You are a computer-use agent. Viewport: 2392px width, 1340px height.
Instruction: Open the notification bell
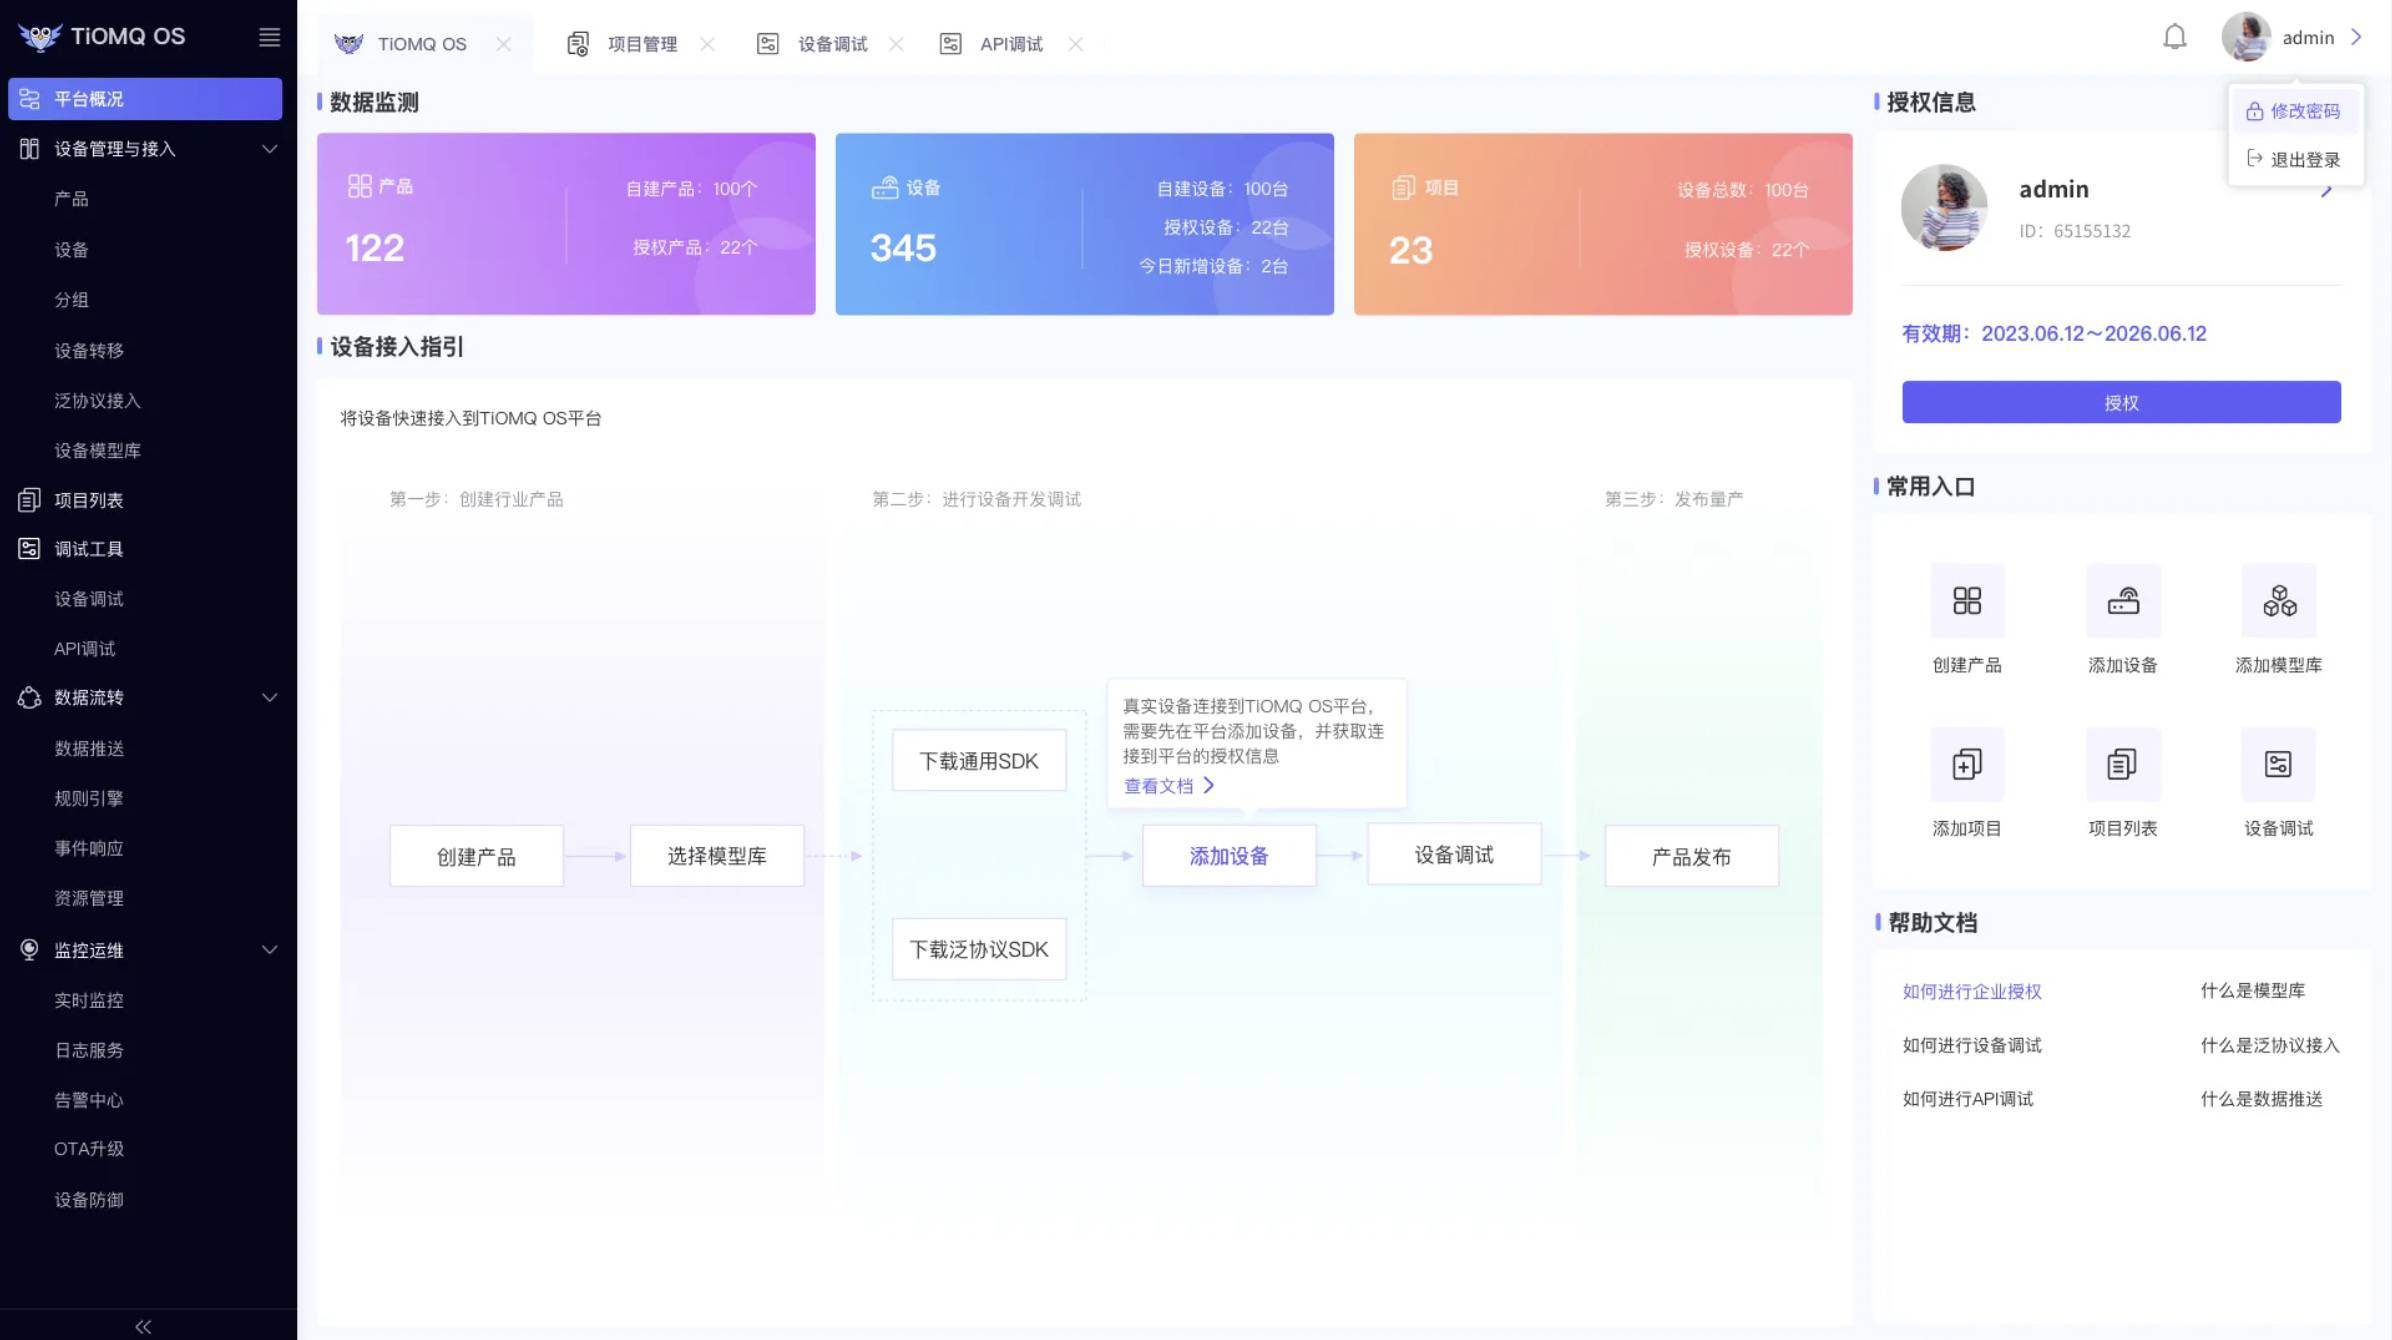(x=2175, y=37)
